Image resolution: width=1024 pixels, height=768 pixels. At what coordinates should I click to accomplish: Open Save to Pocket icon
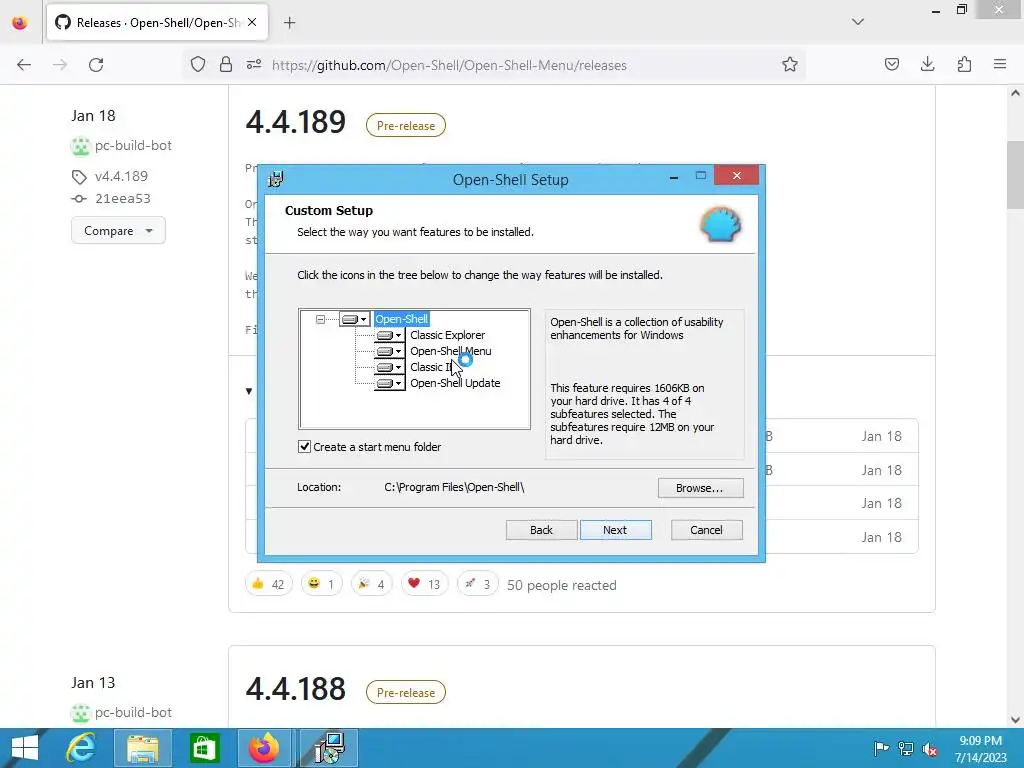[x=891, y=64]
